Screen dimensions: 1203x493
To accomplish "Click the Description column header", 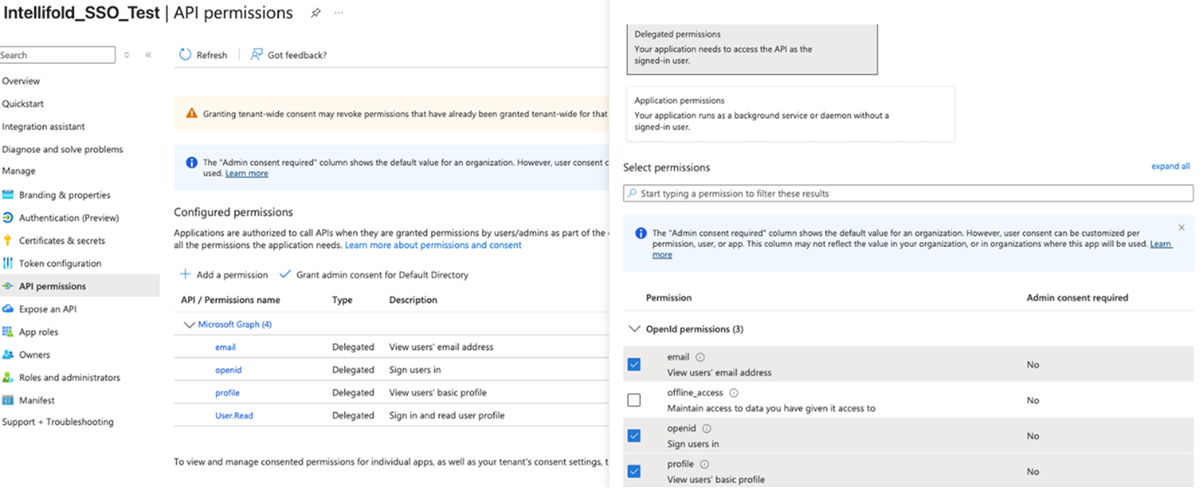I will click(x=413, y=300).
